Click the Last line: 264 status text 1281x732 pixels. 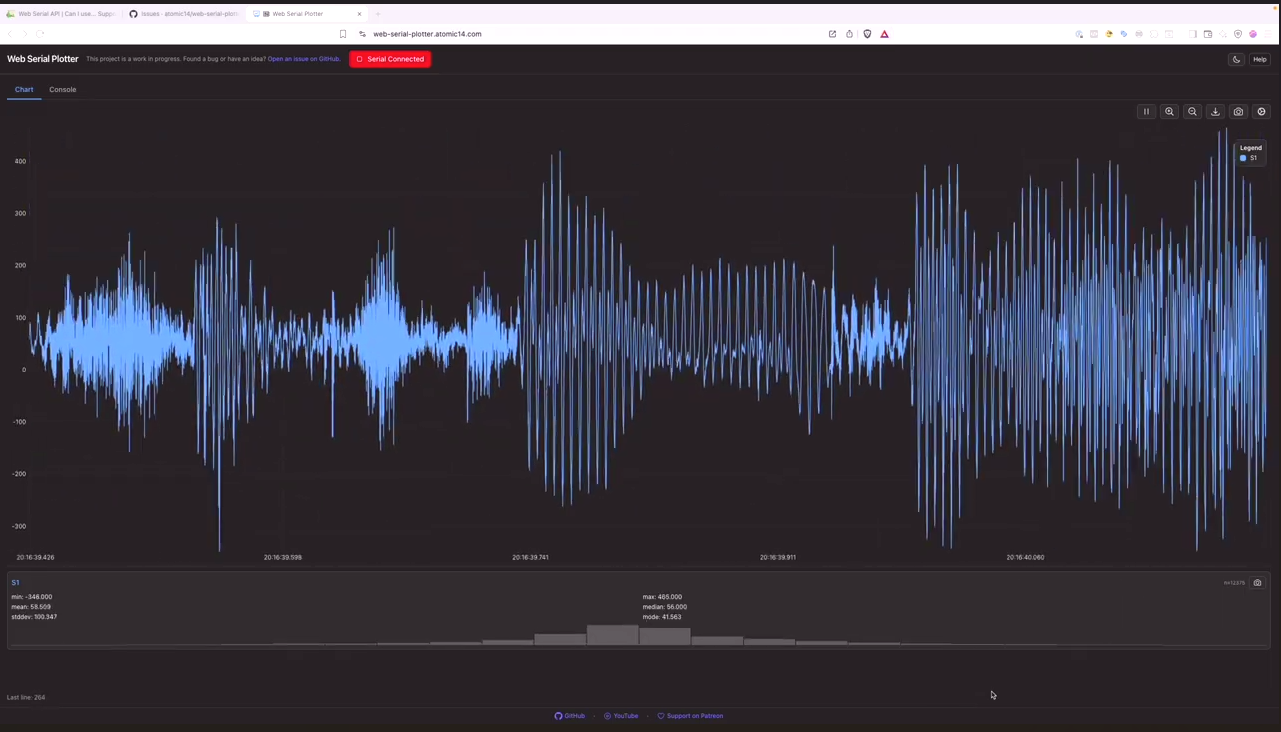(26, 697)
